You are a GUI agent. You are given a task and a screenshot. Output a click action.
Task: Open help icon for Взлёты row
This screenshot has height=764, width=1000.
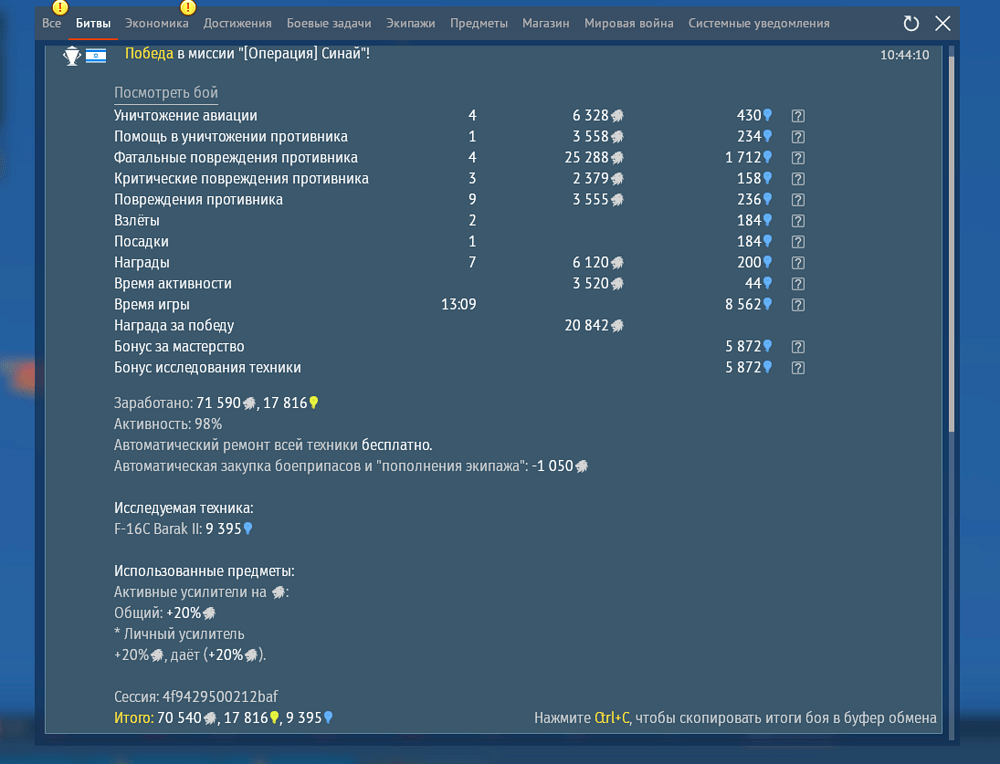click(x=798, y=221)
